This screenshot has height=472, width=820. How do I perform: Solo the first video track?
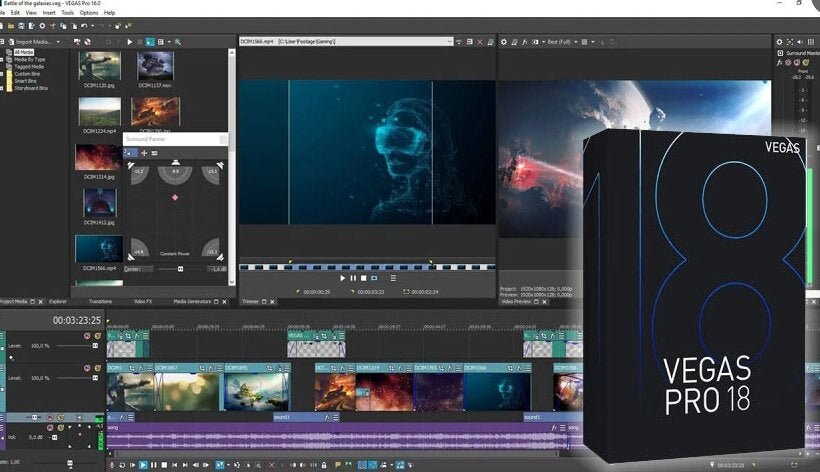click(97, 336)
